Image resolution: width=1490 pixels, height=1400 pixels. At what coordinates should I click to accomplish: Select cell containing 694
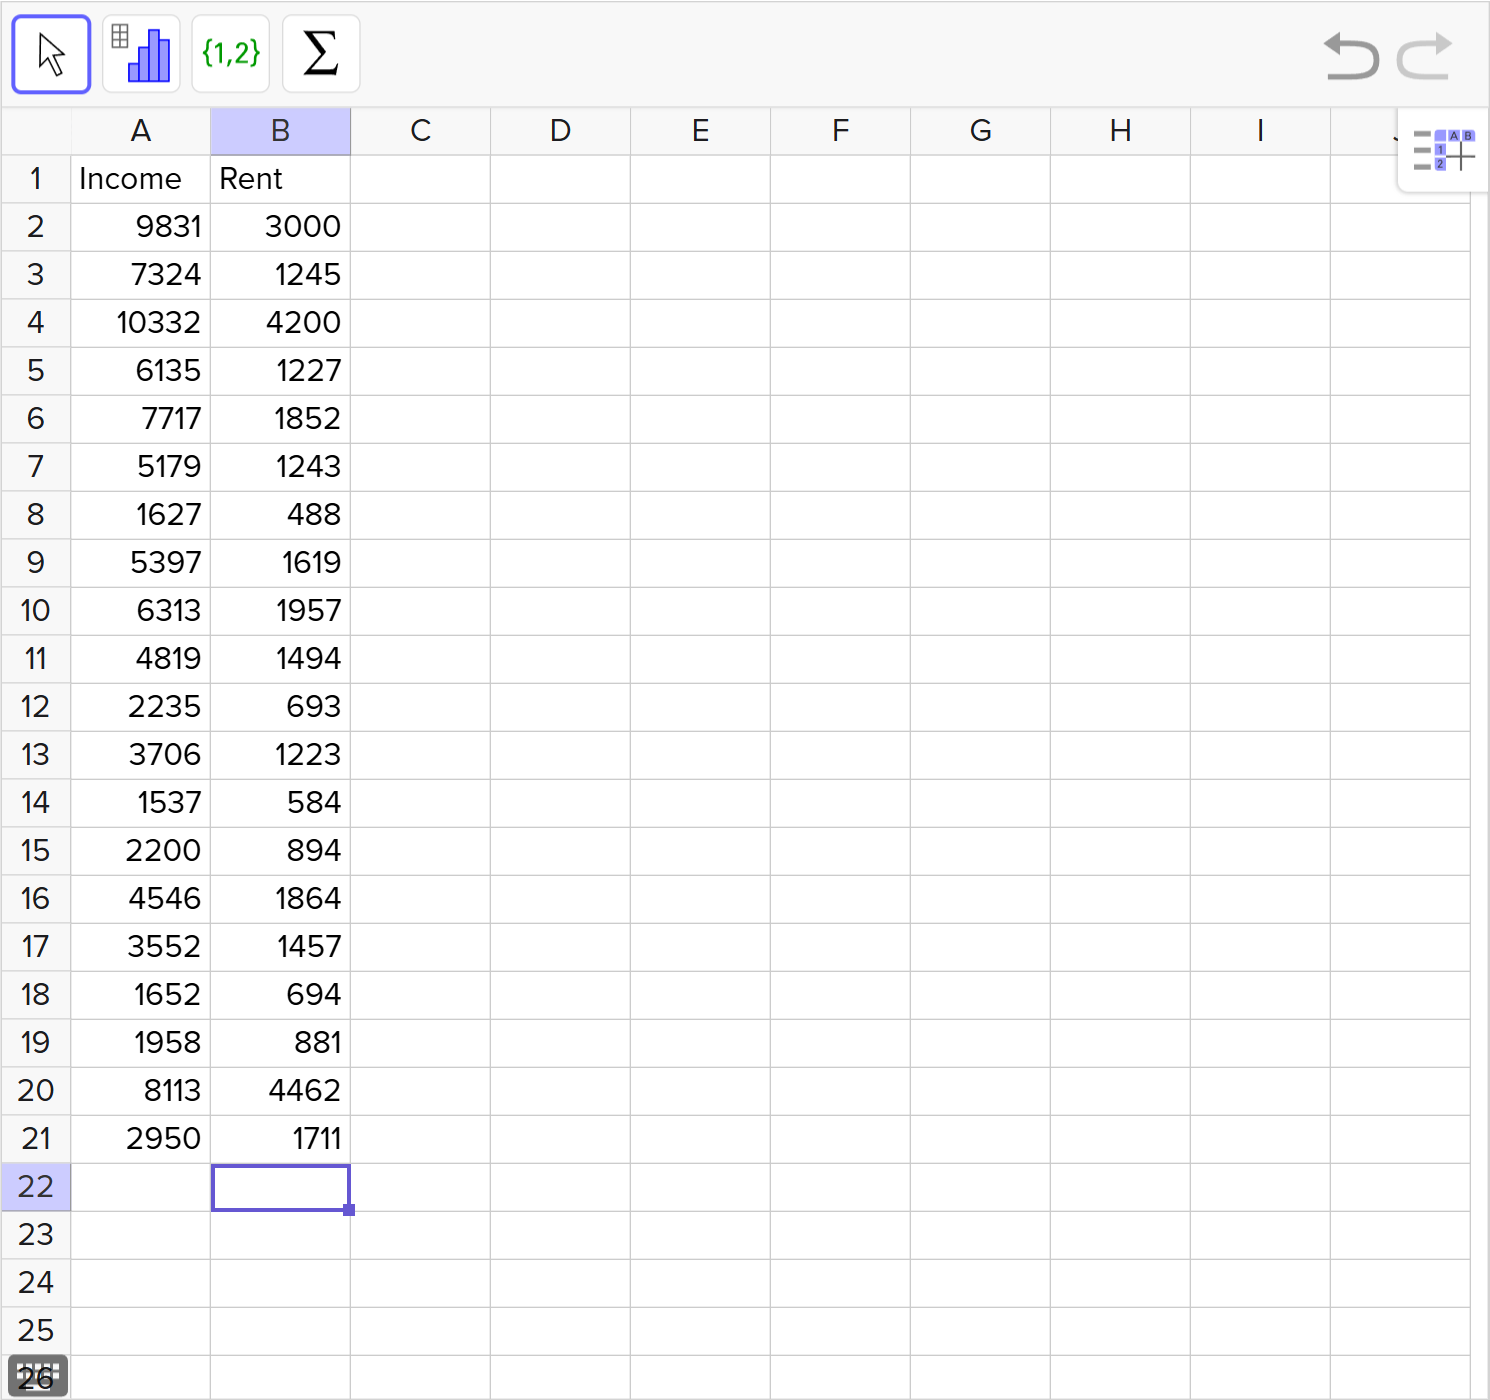(x=281, y=995)
